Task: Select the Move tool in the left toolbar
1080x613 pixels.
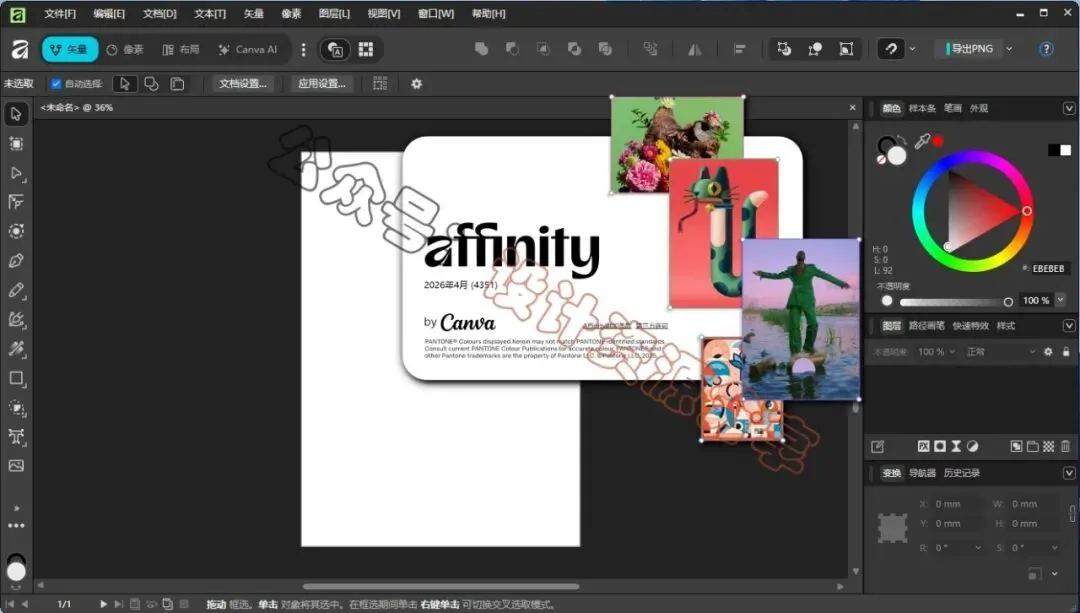Action: (16, 114)
